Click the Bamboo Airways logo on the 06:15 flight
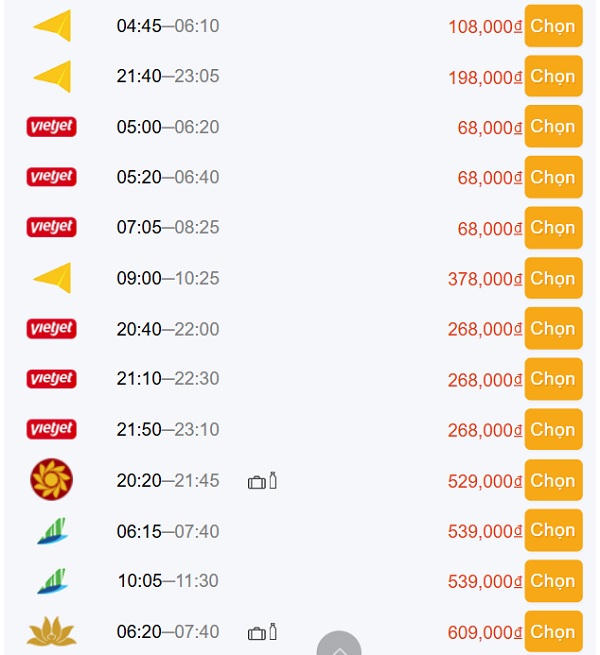Image resolution: width=600 pixels, height=655 pixels. 52,531
